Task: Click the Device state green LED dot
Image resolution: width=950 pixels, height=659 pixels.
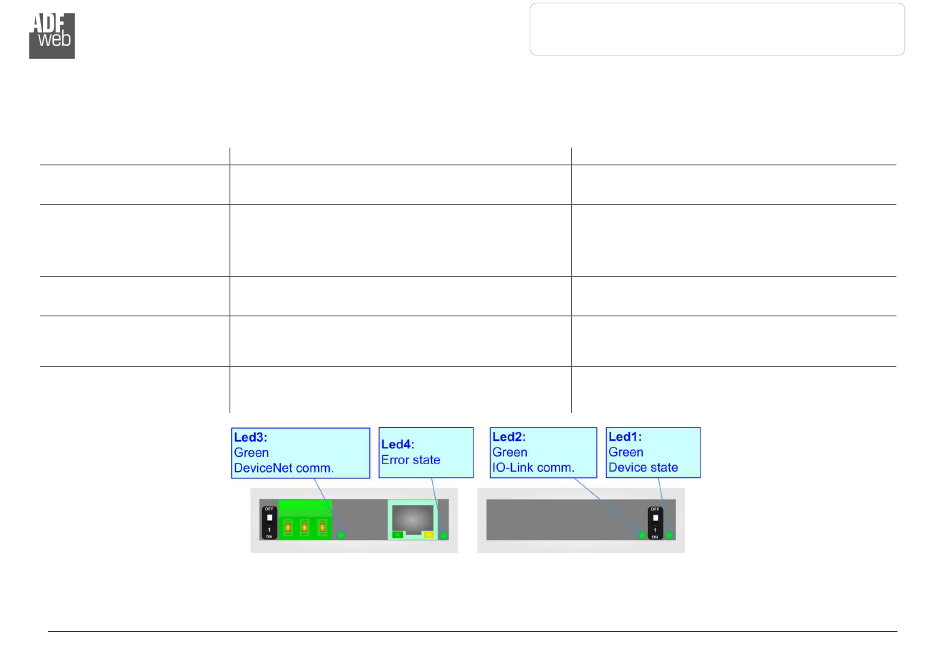Action: pyautogui.click(x=669, y=535)
